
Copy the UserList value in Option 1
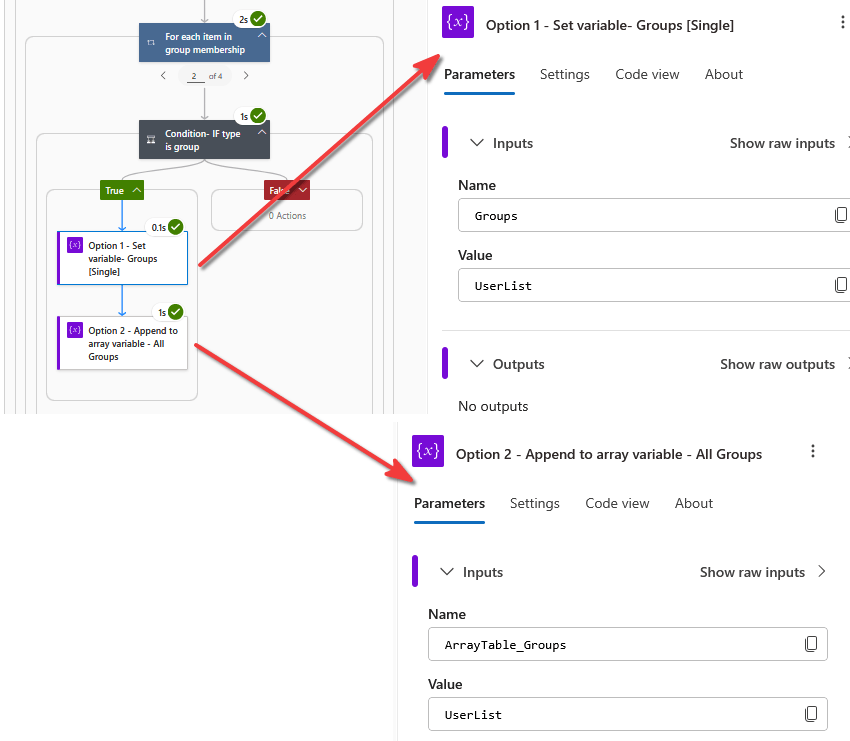pos(841,285)
